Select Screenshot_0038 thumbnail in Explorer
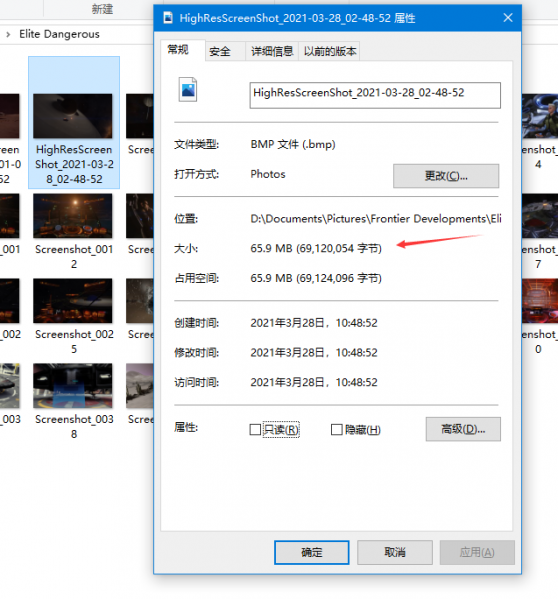Image resolution: width=558 pixels, height=599 pixels. coord(73,385)
